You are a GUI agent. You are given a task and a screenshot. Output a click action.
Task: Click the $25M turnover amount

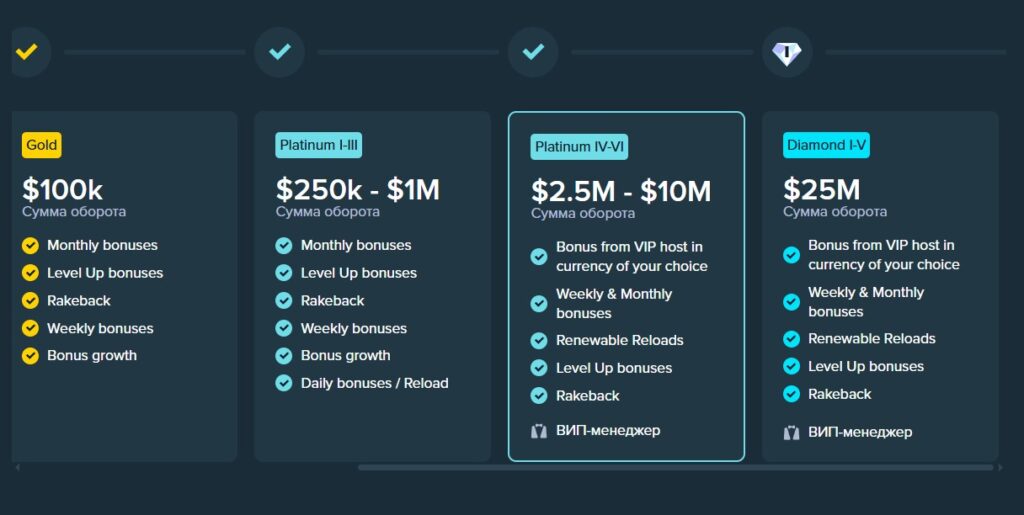tap(821, 189)
